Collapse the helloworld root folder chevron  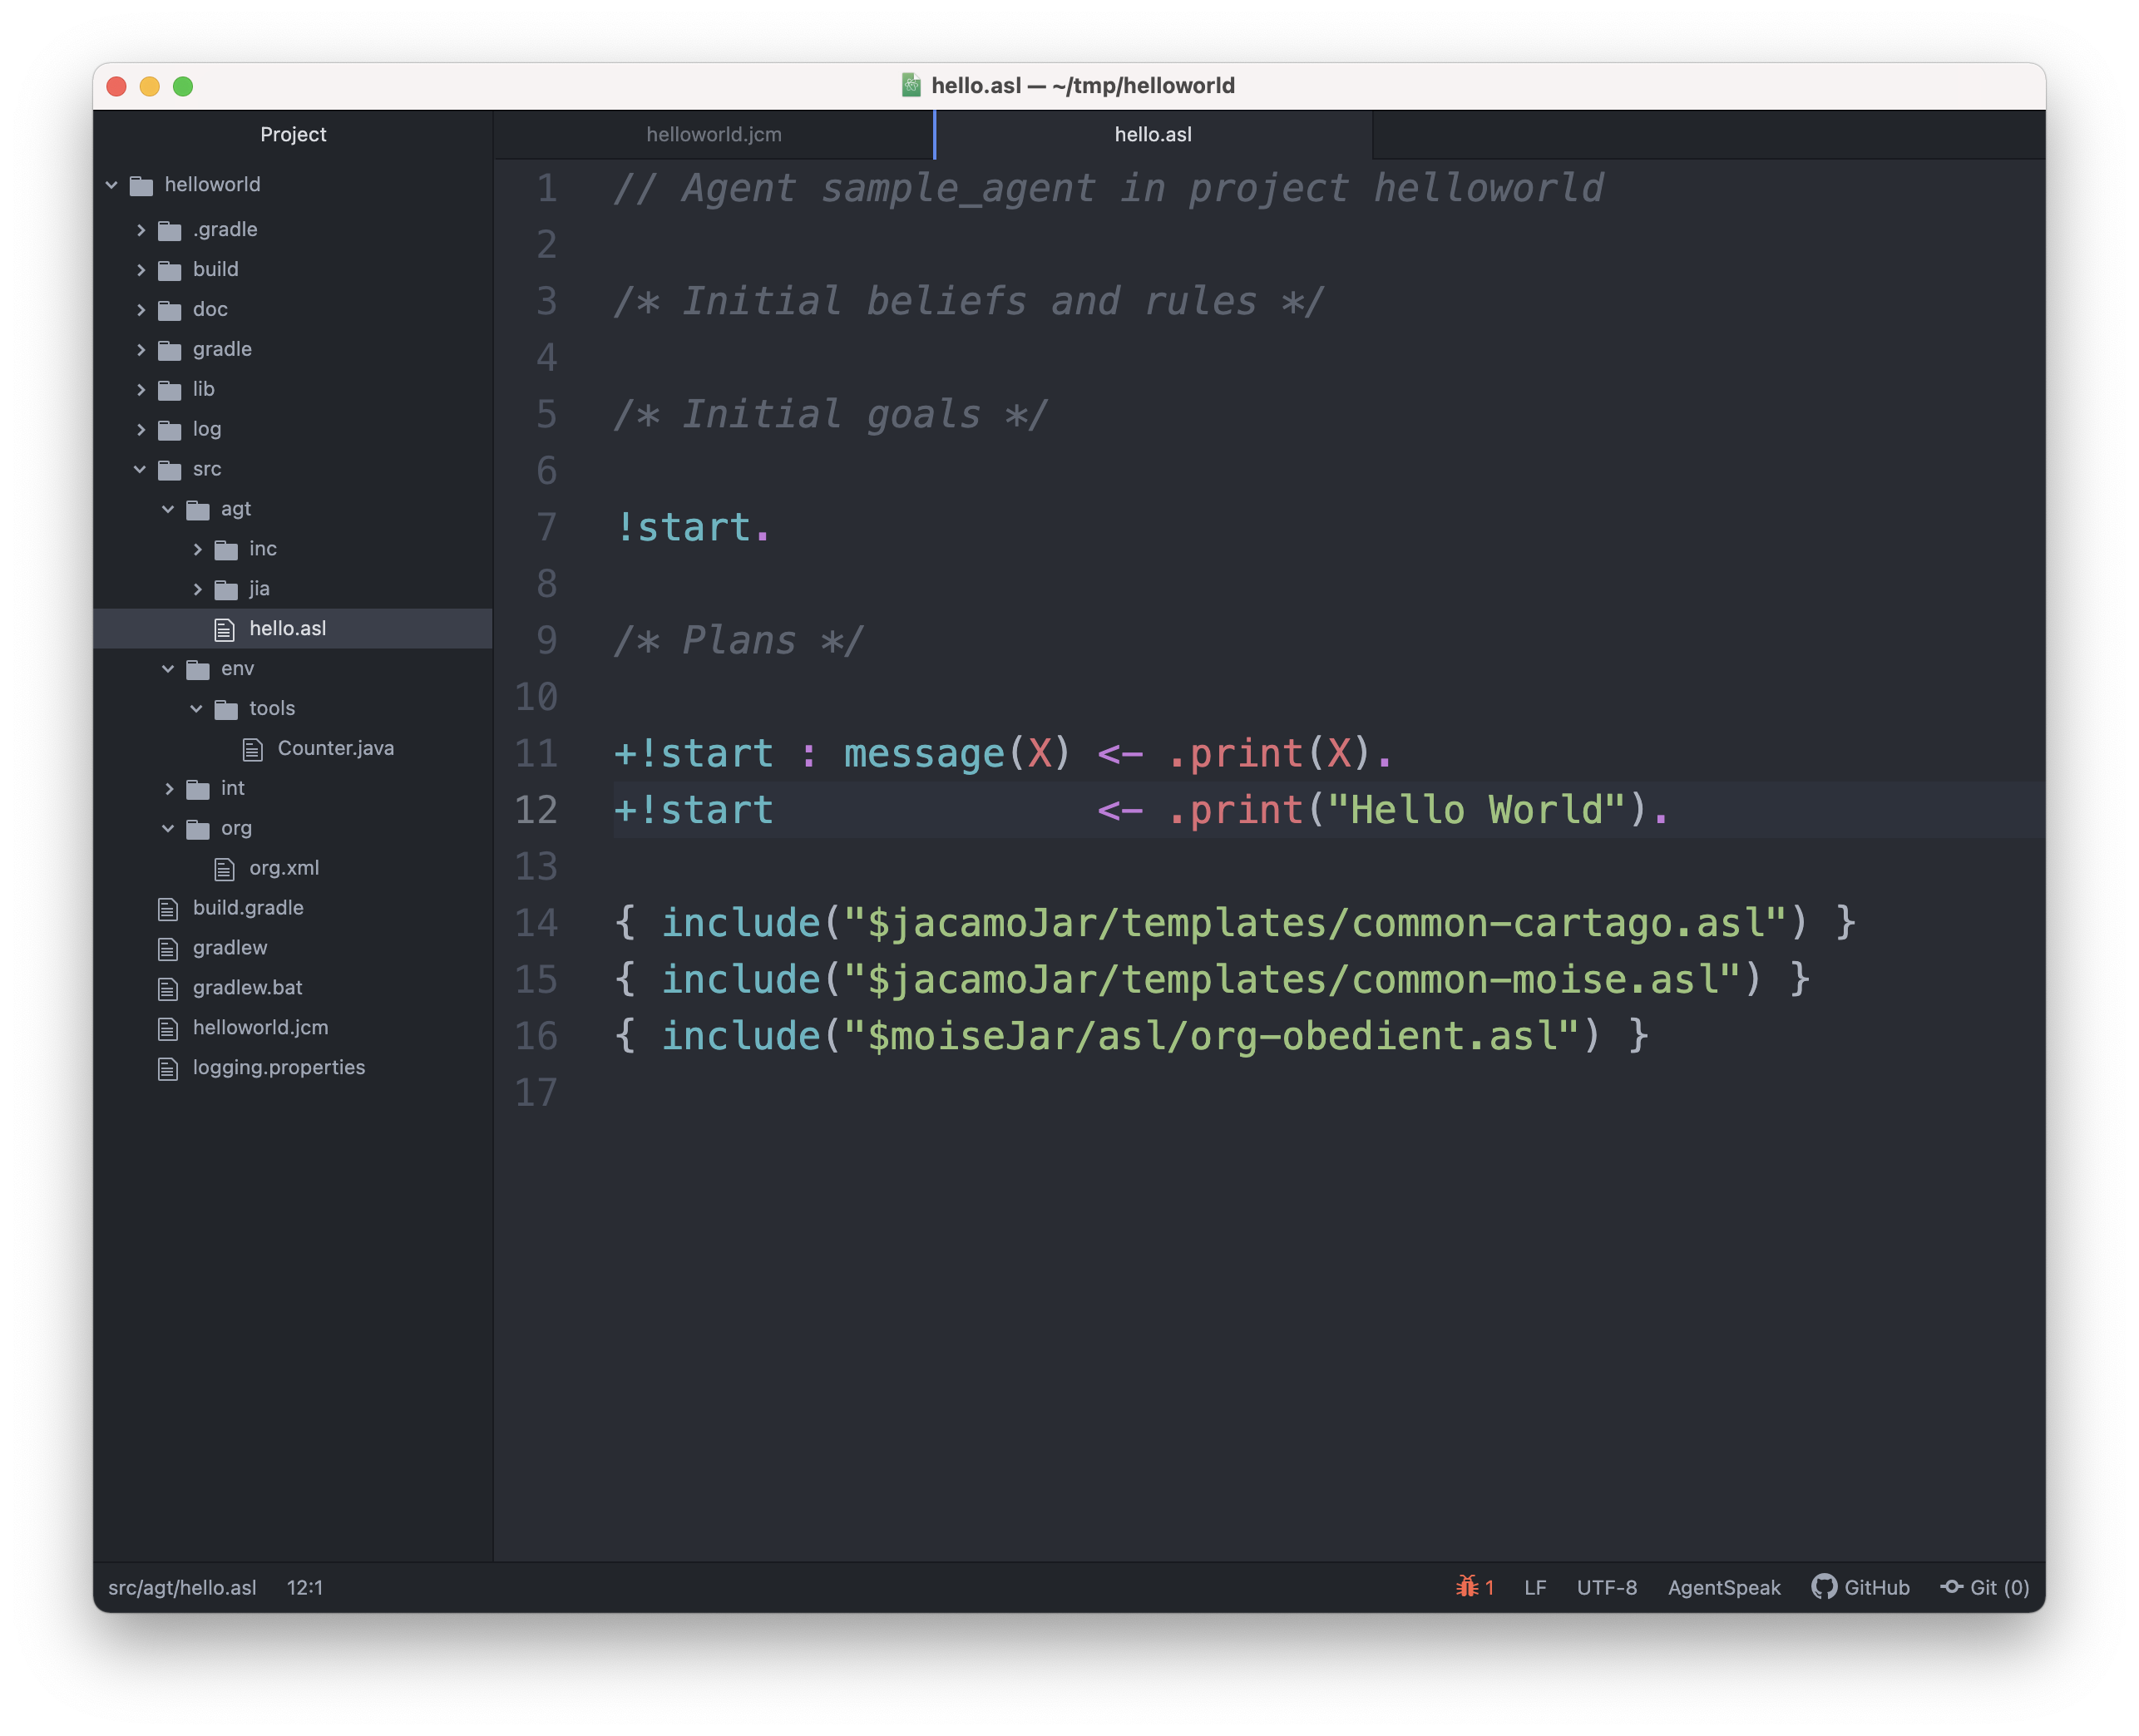click(x=112, y=185)
